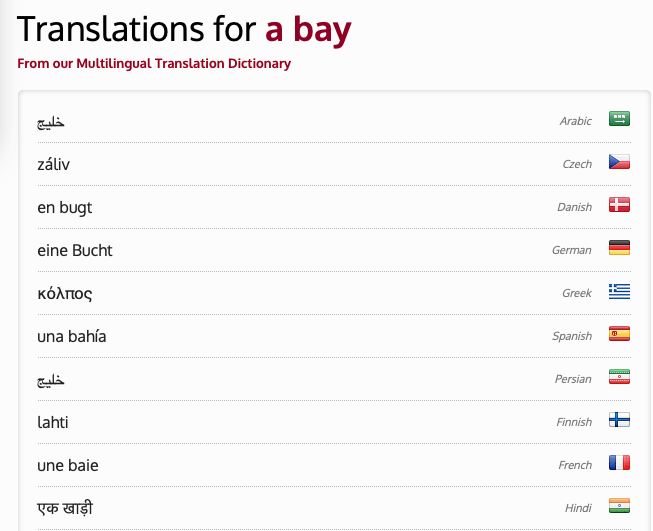The height and width of the screenshot is (531, 653).
Task: Select the Czech translation záliv
Action: (54, 164)
